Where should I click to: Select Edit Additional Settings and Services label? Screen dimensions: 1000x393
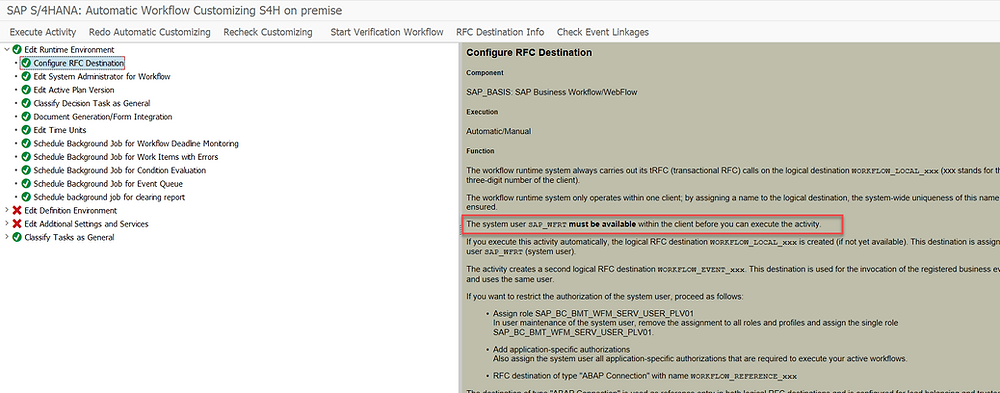pyautogui.click(x=86, y=223)
